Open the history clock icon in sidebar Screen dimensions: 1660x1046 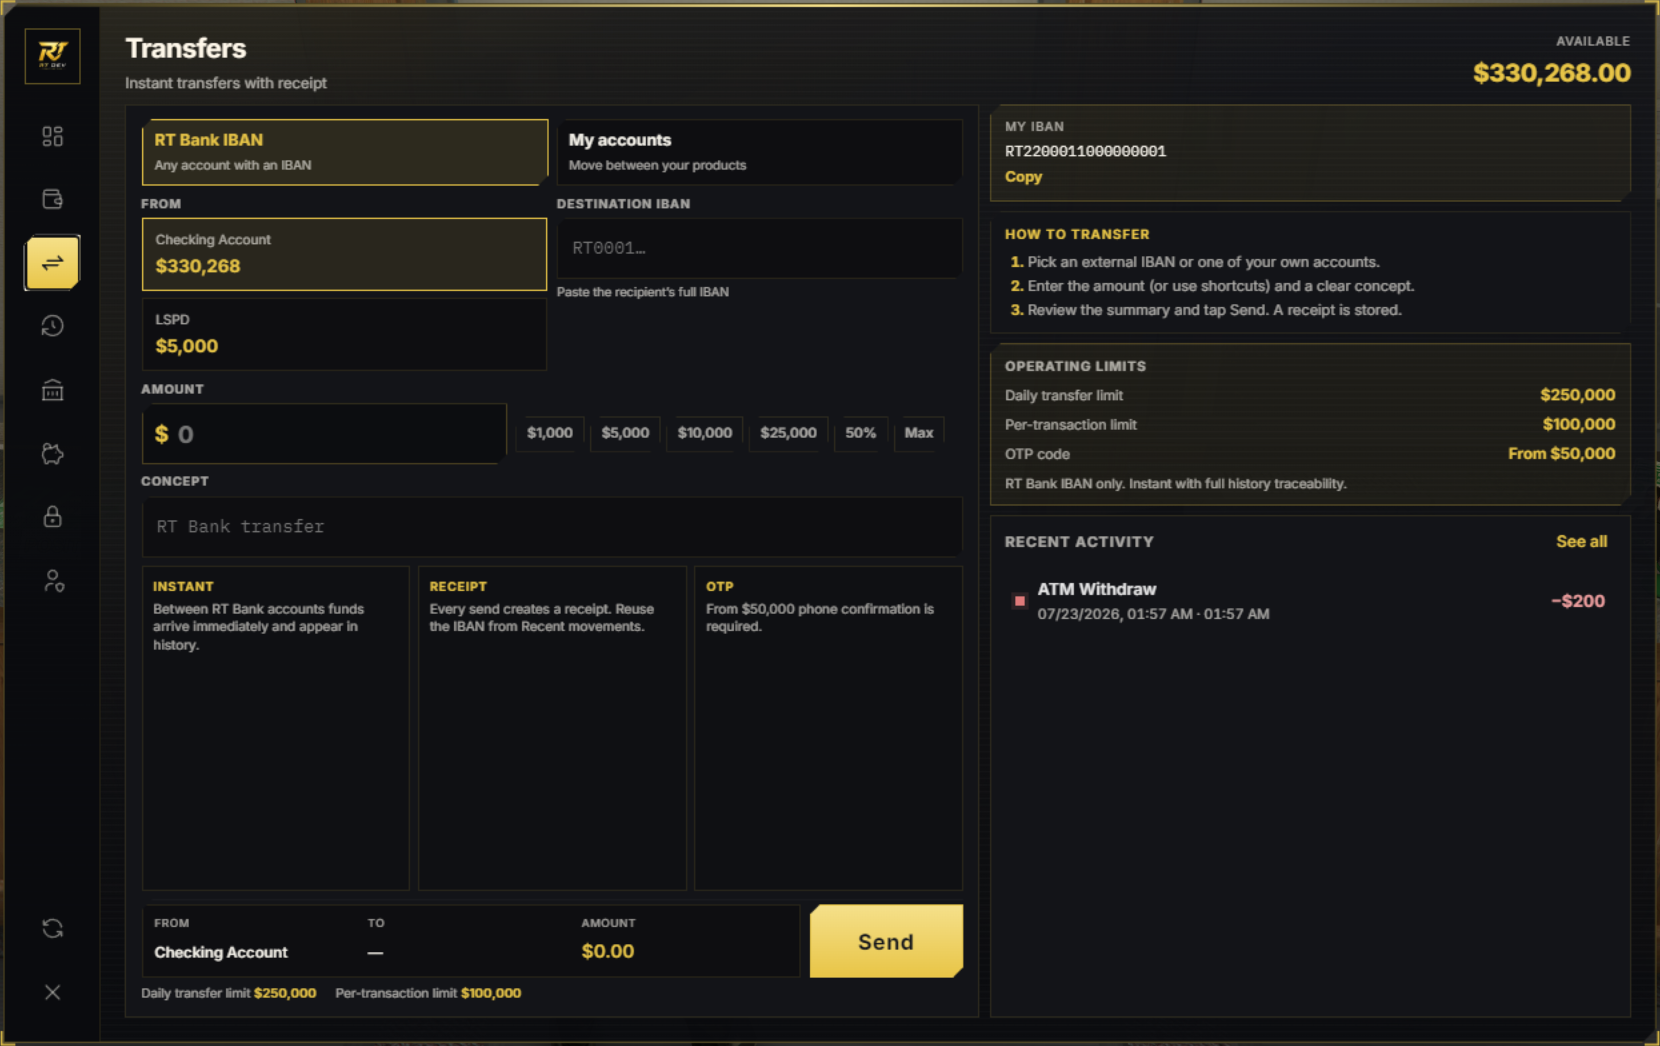tap(53, 326)
